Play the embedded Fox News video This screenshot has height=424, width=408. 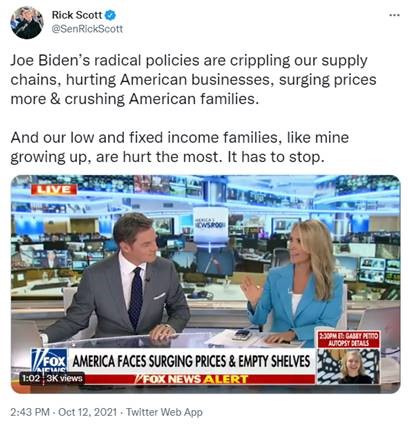(206, 284)
